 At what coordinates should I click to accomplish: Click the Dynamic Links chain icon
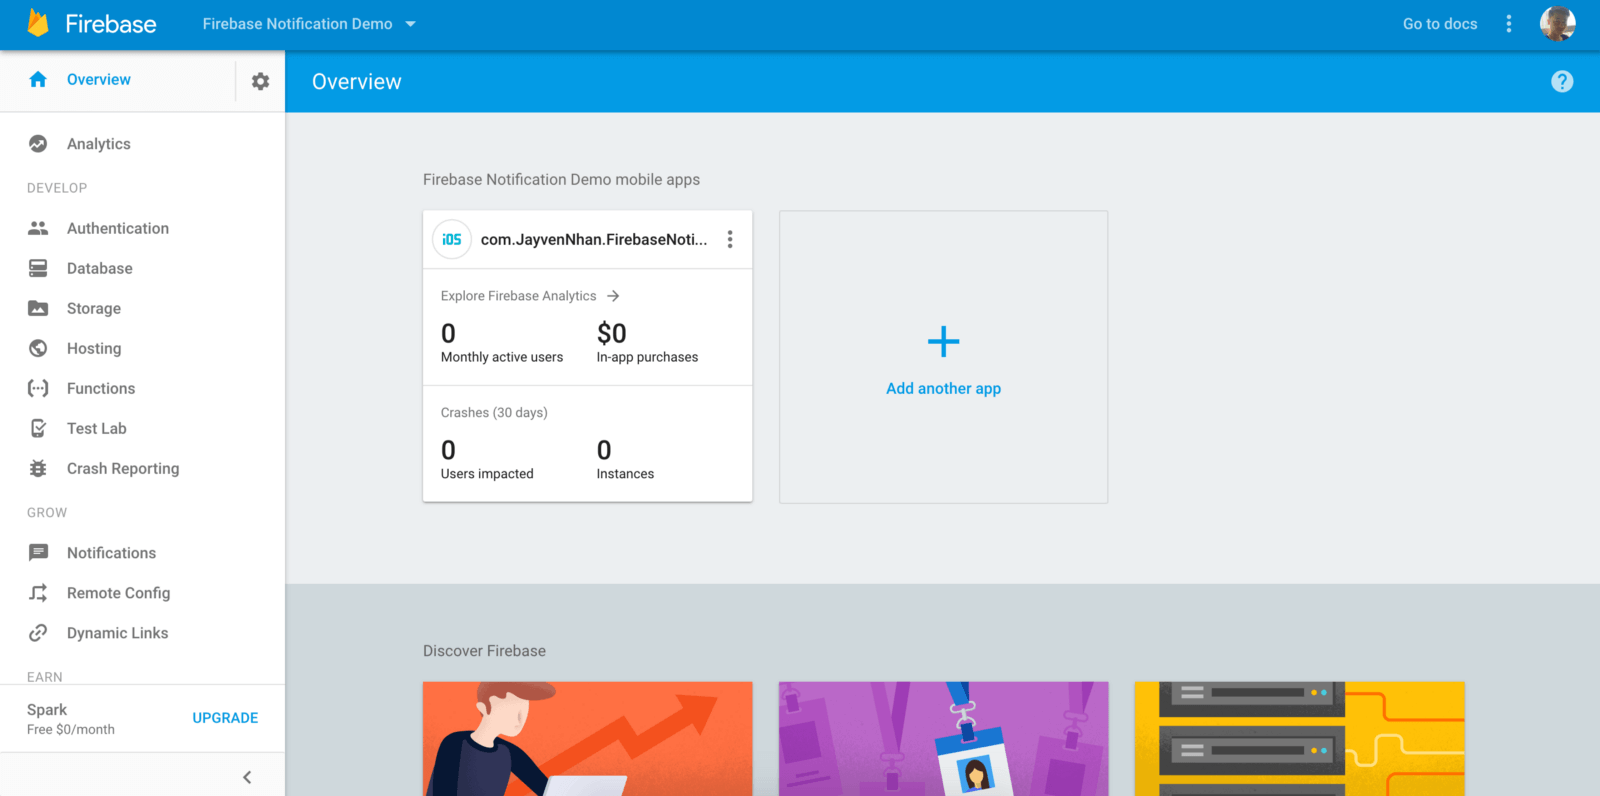coord(38,633)
